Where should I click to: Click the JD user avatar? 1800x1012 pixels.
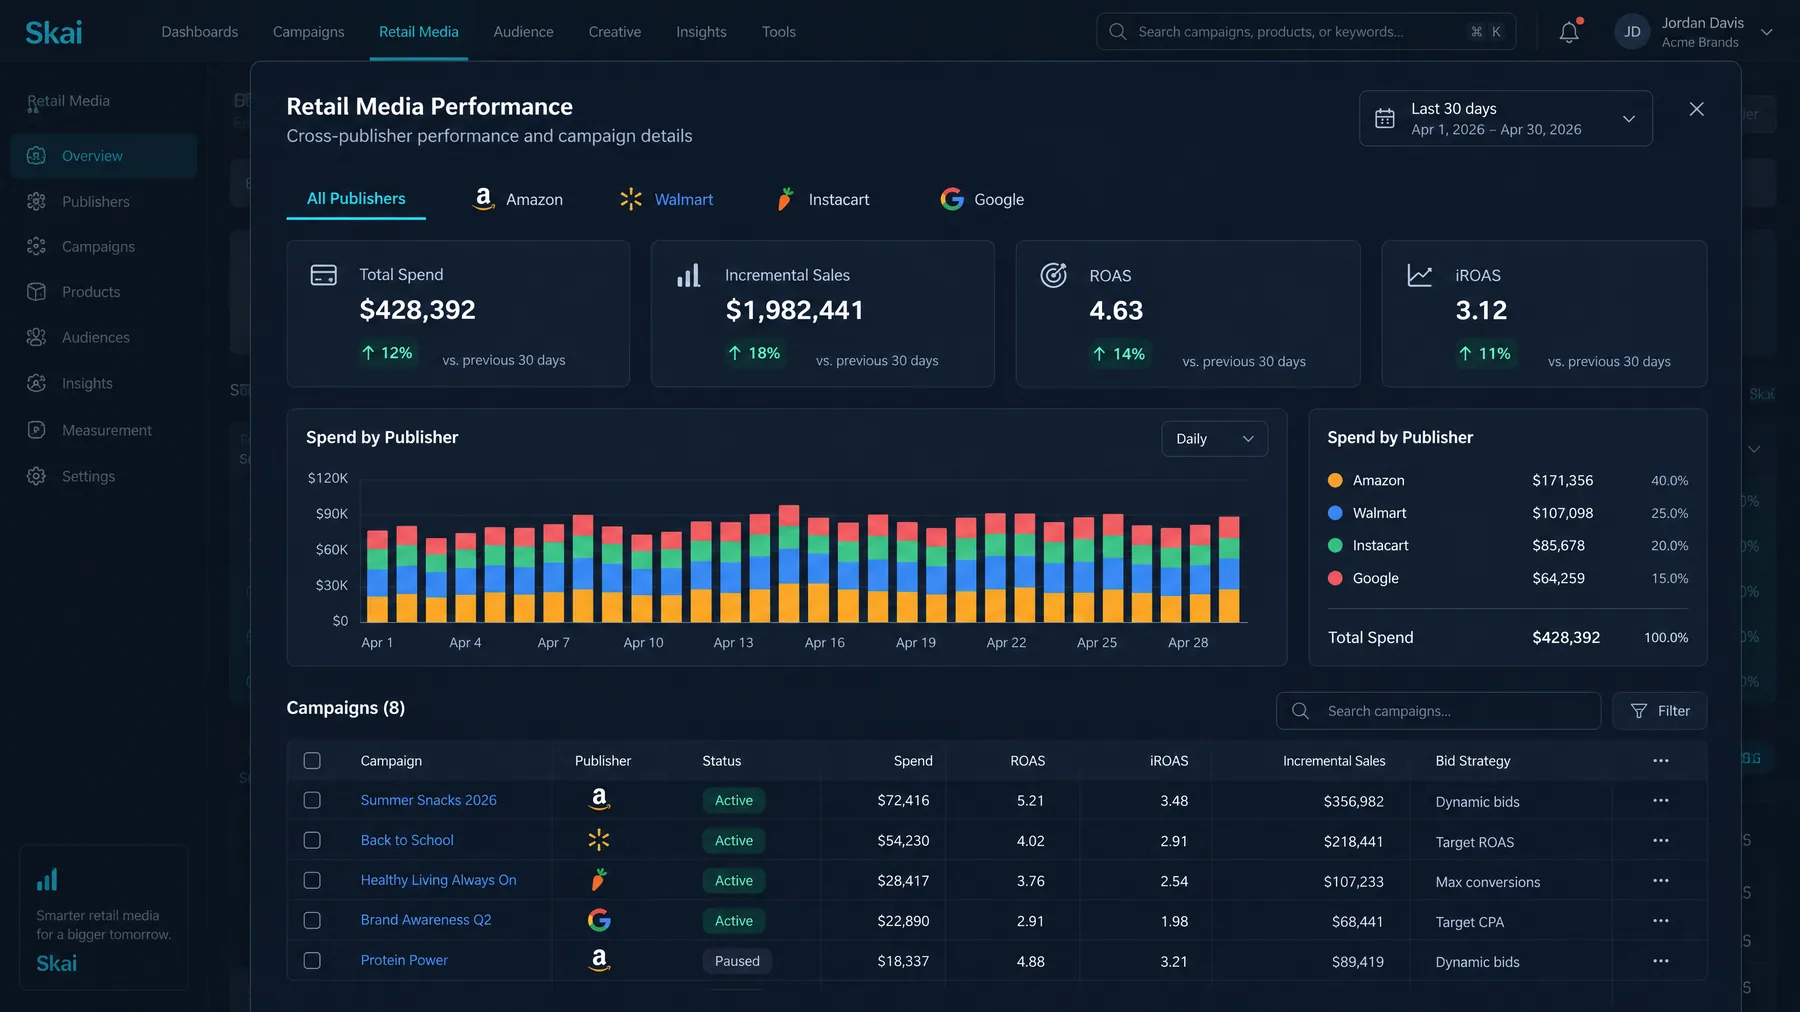(1632, 32)
